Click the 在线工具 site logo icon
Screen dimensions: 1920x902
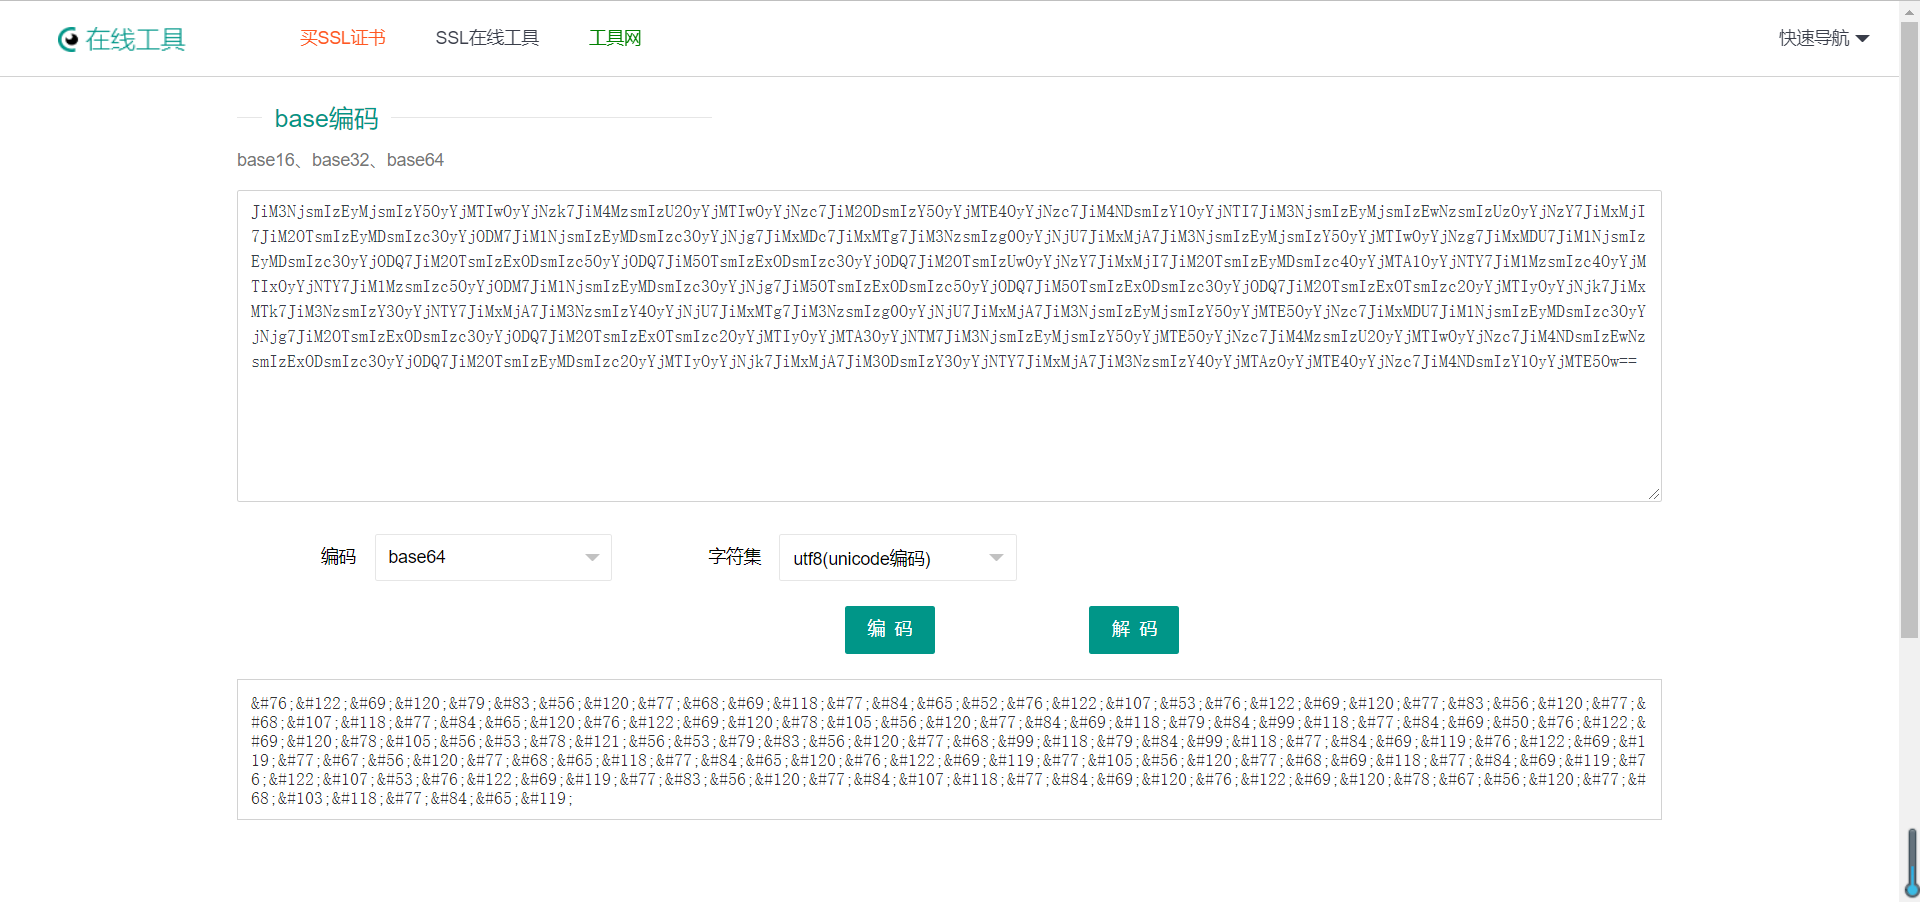pos(68,39)
